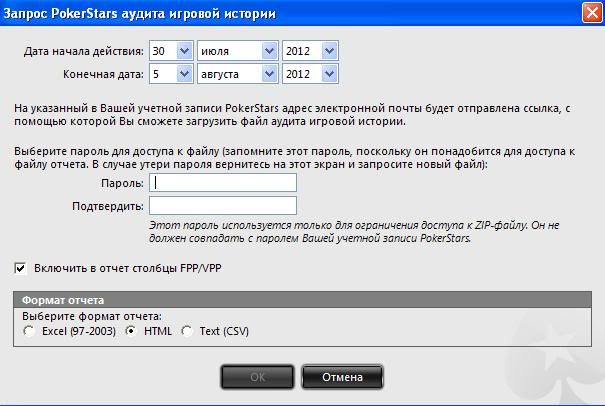Click the Отмена cancel button
Viewport: 605px width, 406px height.
point(342,377)
